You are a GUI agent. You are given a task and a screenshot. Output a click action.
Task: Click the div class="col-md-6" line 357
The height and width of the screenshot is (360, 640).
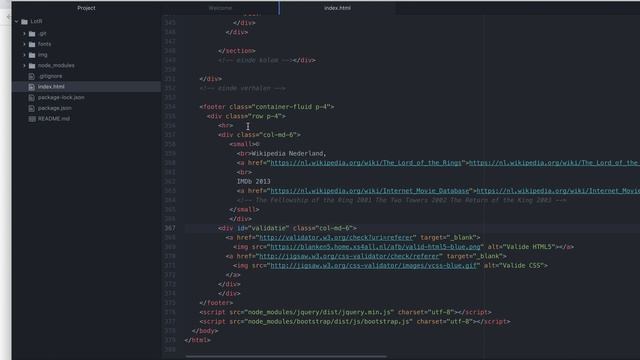point(259,135)
